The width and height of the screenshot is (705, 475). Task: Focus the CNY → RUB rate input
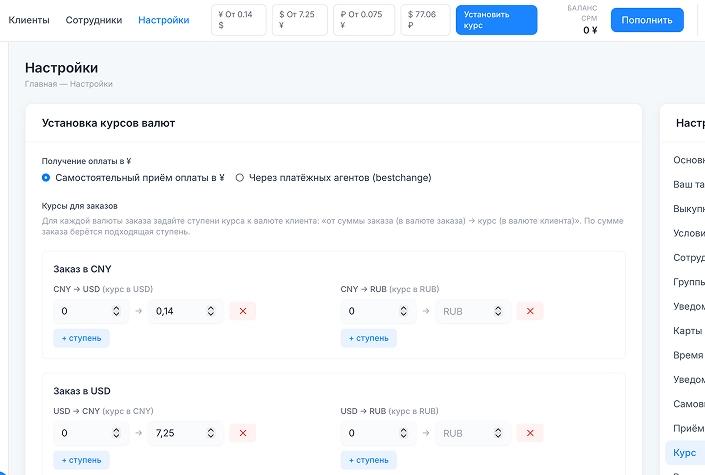click(473, 311)
